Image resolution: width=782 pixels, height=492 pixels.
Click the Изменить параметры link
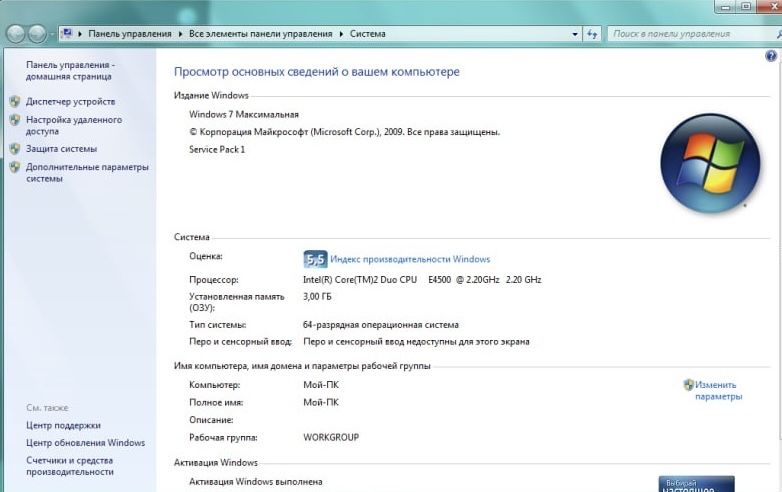tap(719, 391)
